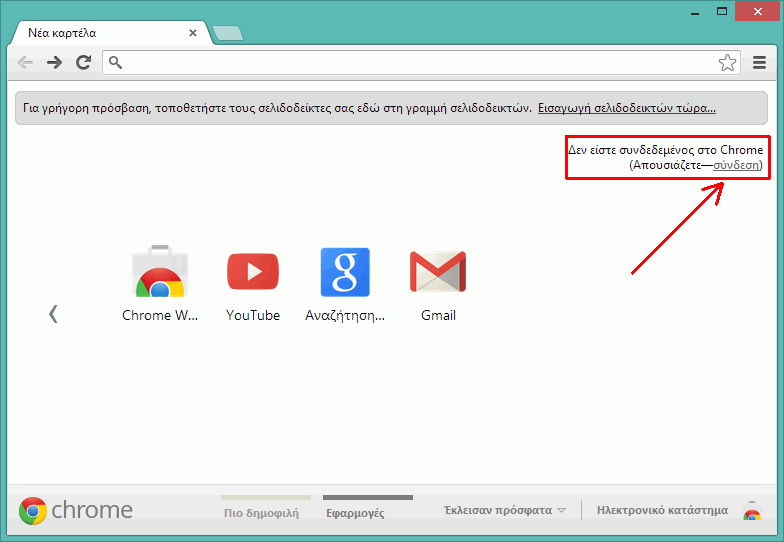Switch to Πιο δημοφιλή section
784x542 pixels.
(262, 512)
